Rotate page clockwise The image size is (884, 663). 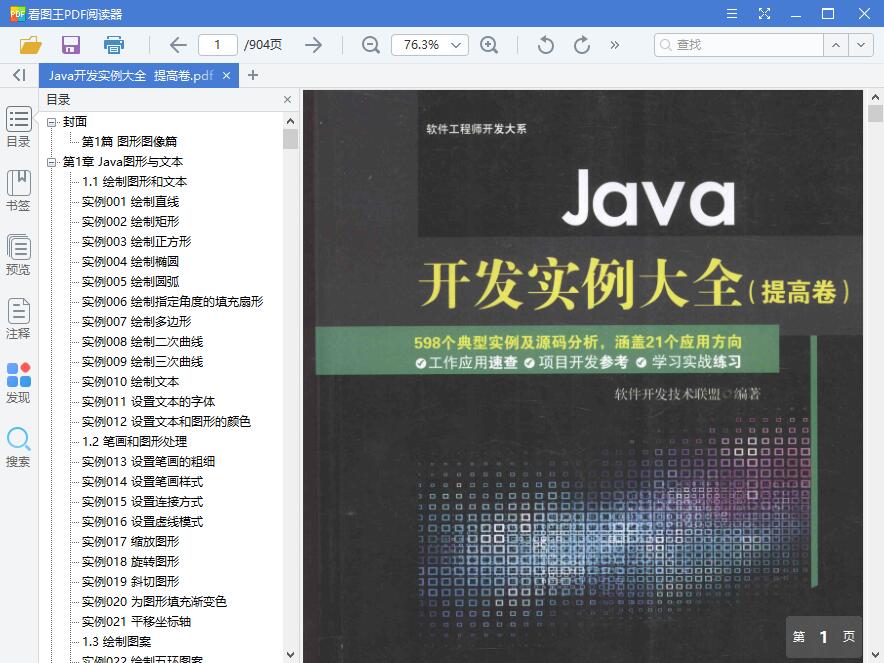point(582,45)
